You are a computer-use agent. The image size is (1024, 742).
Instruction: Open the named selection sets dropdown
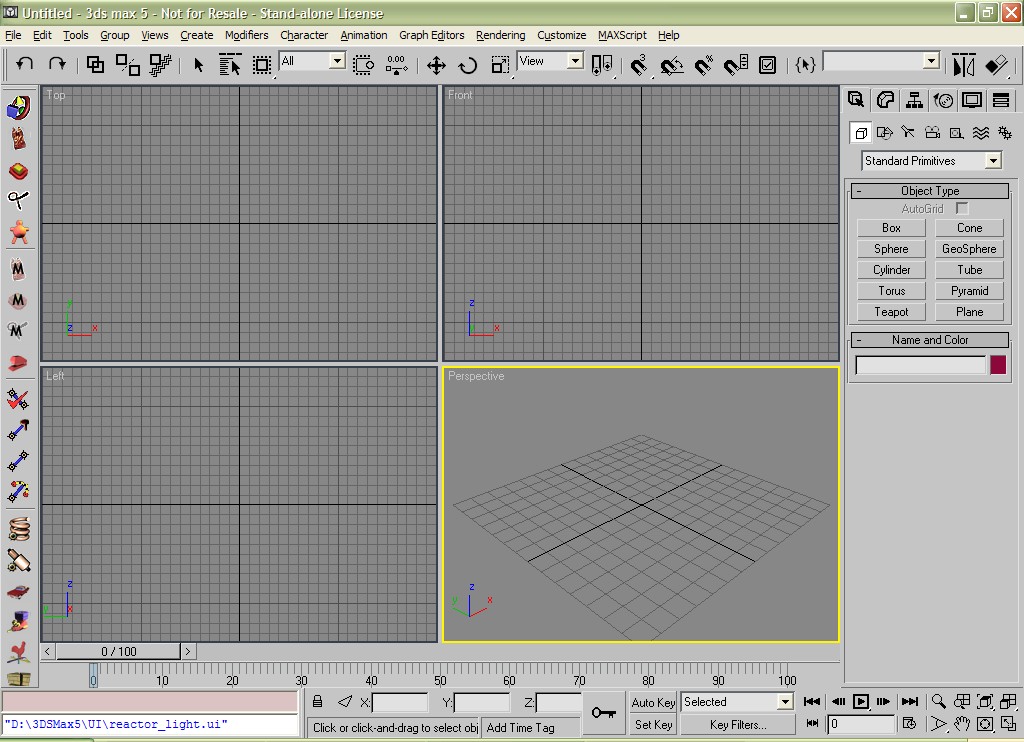point(881,61)
